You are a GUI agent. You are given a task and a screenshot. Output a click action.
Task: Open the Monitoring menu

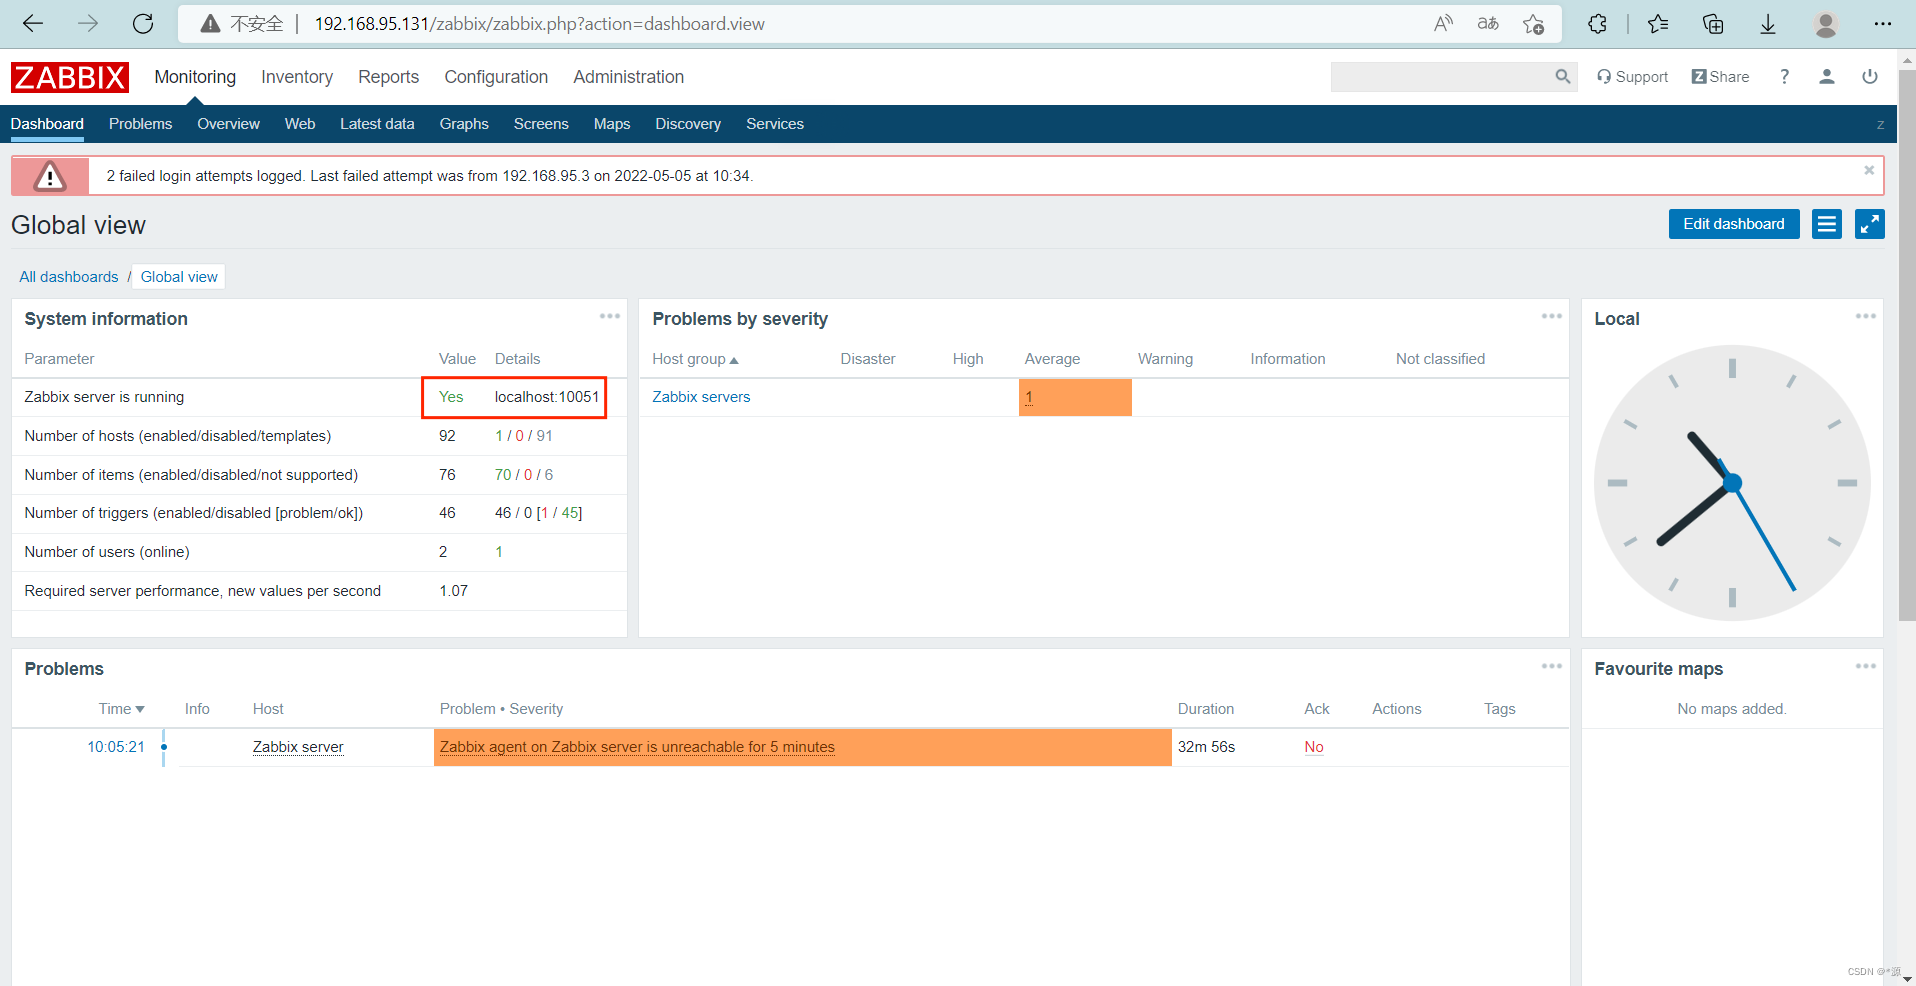(195, 77)
